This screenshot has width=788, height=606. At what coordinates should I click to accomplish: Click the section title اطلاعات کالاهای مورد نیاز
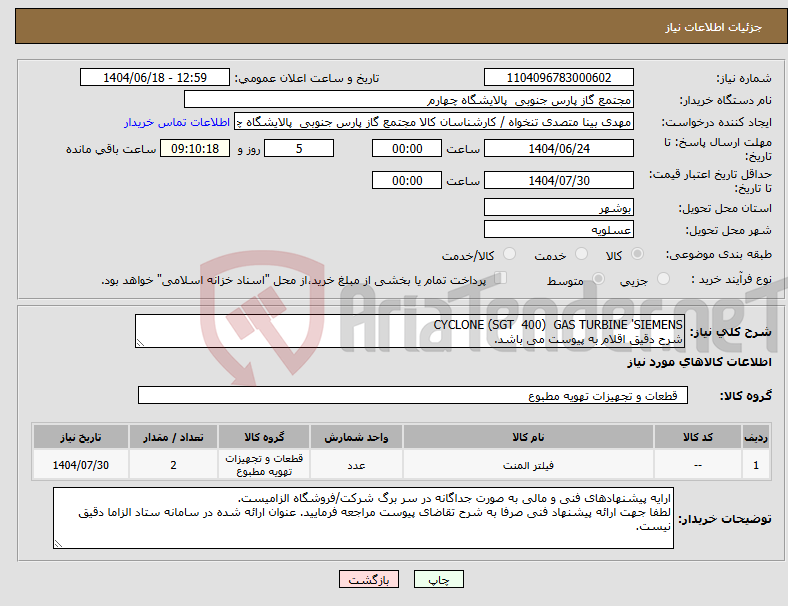(699, 362)
